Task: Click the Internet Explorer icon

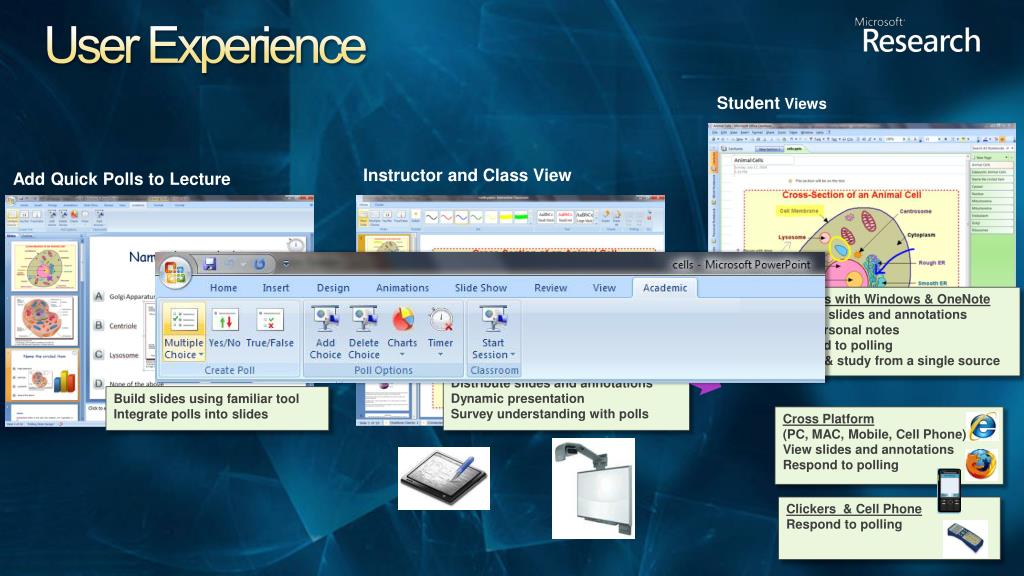Action: tap(982, 426)
